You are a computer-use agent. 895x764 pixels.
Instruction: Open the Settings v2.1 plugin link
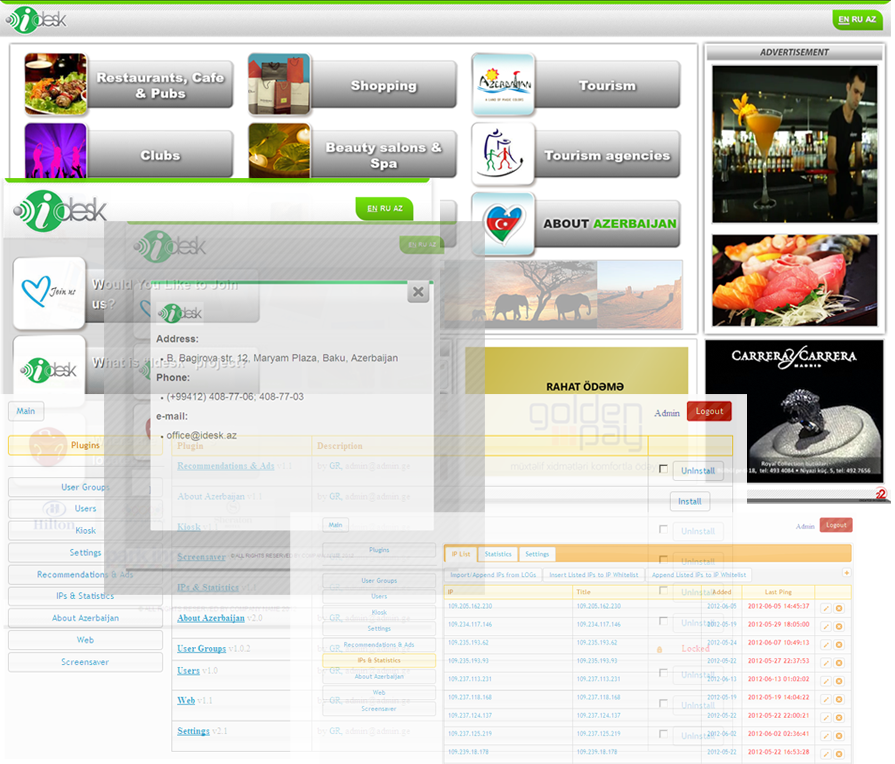[x=193, y=731]
